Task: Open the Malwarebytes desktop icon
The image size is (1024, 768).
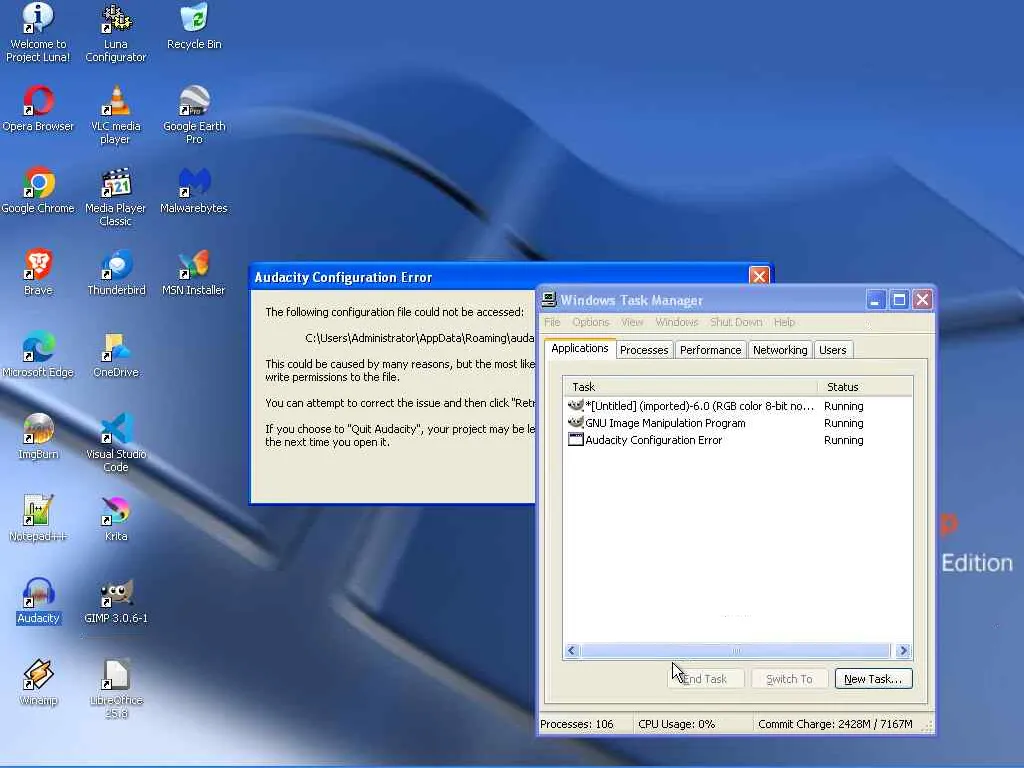Action: click(x=194, y=191)
